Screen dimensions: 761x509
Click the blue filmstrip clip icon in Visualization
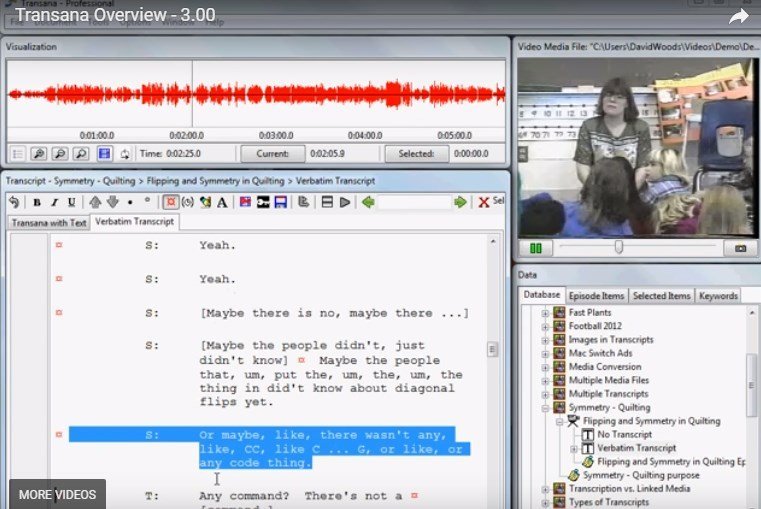(x=104, y=154)
